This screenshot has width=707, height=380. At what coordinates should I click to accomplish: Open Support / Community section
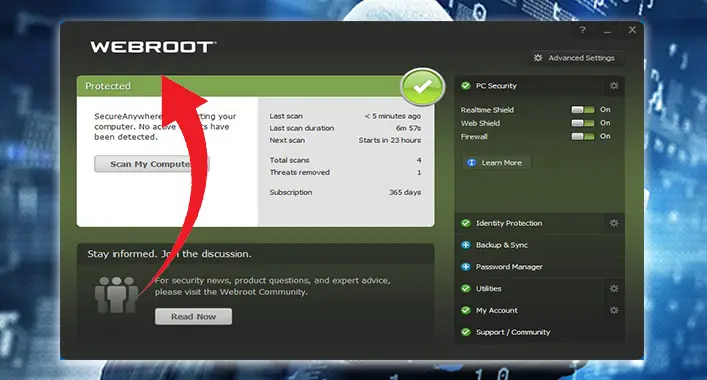click(x=513, y=332)
